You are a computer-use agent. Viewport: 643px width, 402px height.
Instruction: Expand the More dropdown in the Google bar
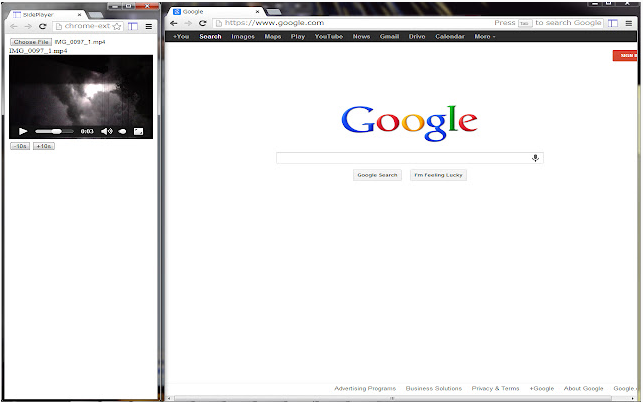pos(485,37)
